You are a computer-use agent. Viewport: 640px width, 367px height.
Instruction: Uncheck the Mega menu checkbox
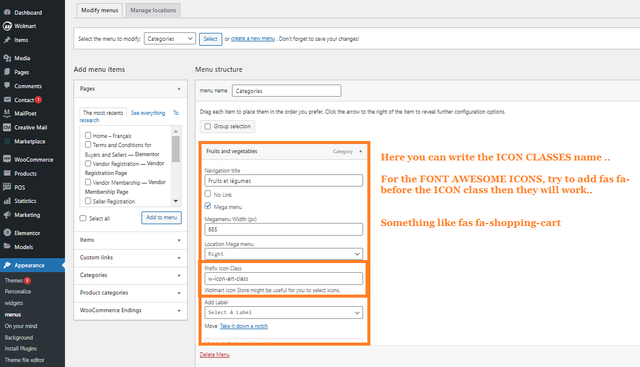[x=208, y=206]
